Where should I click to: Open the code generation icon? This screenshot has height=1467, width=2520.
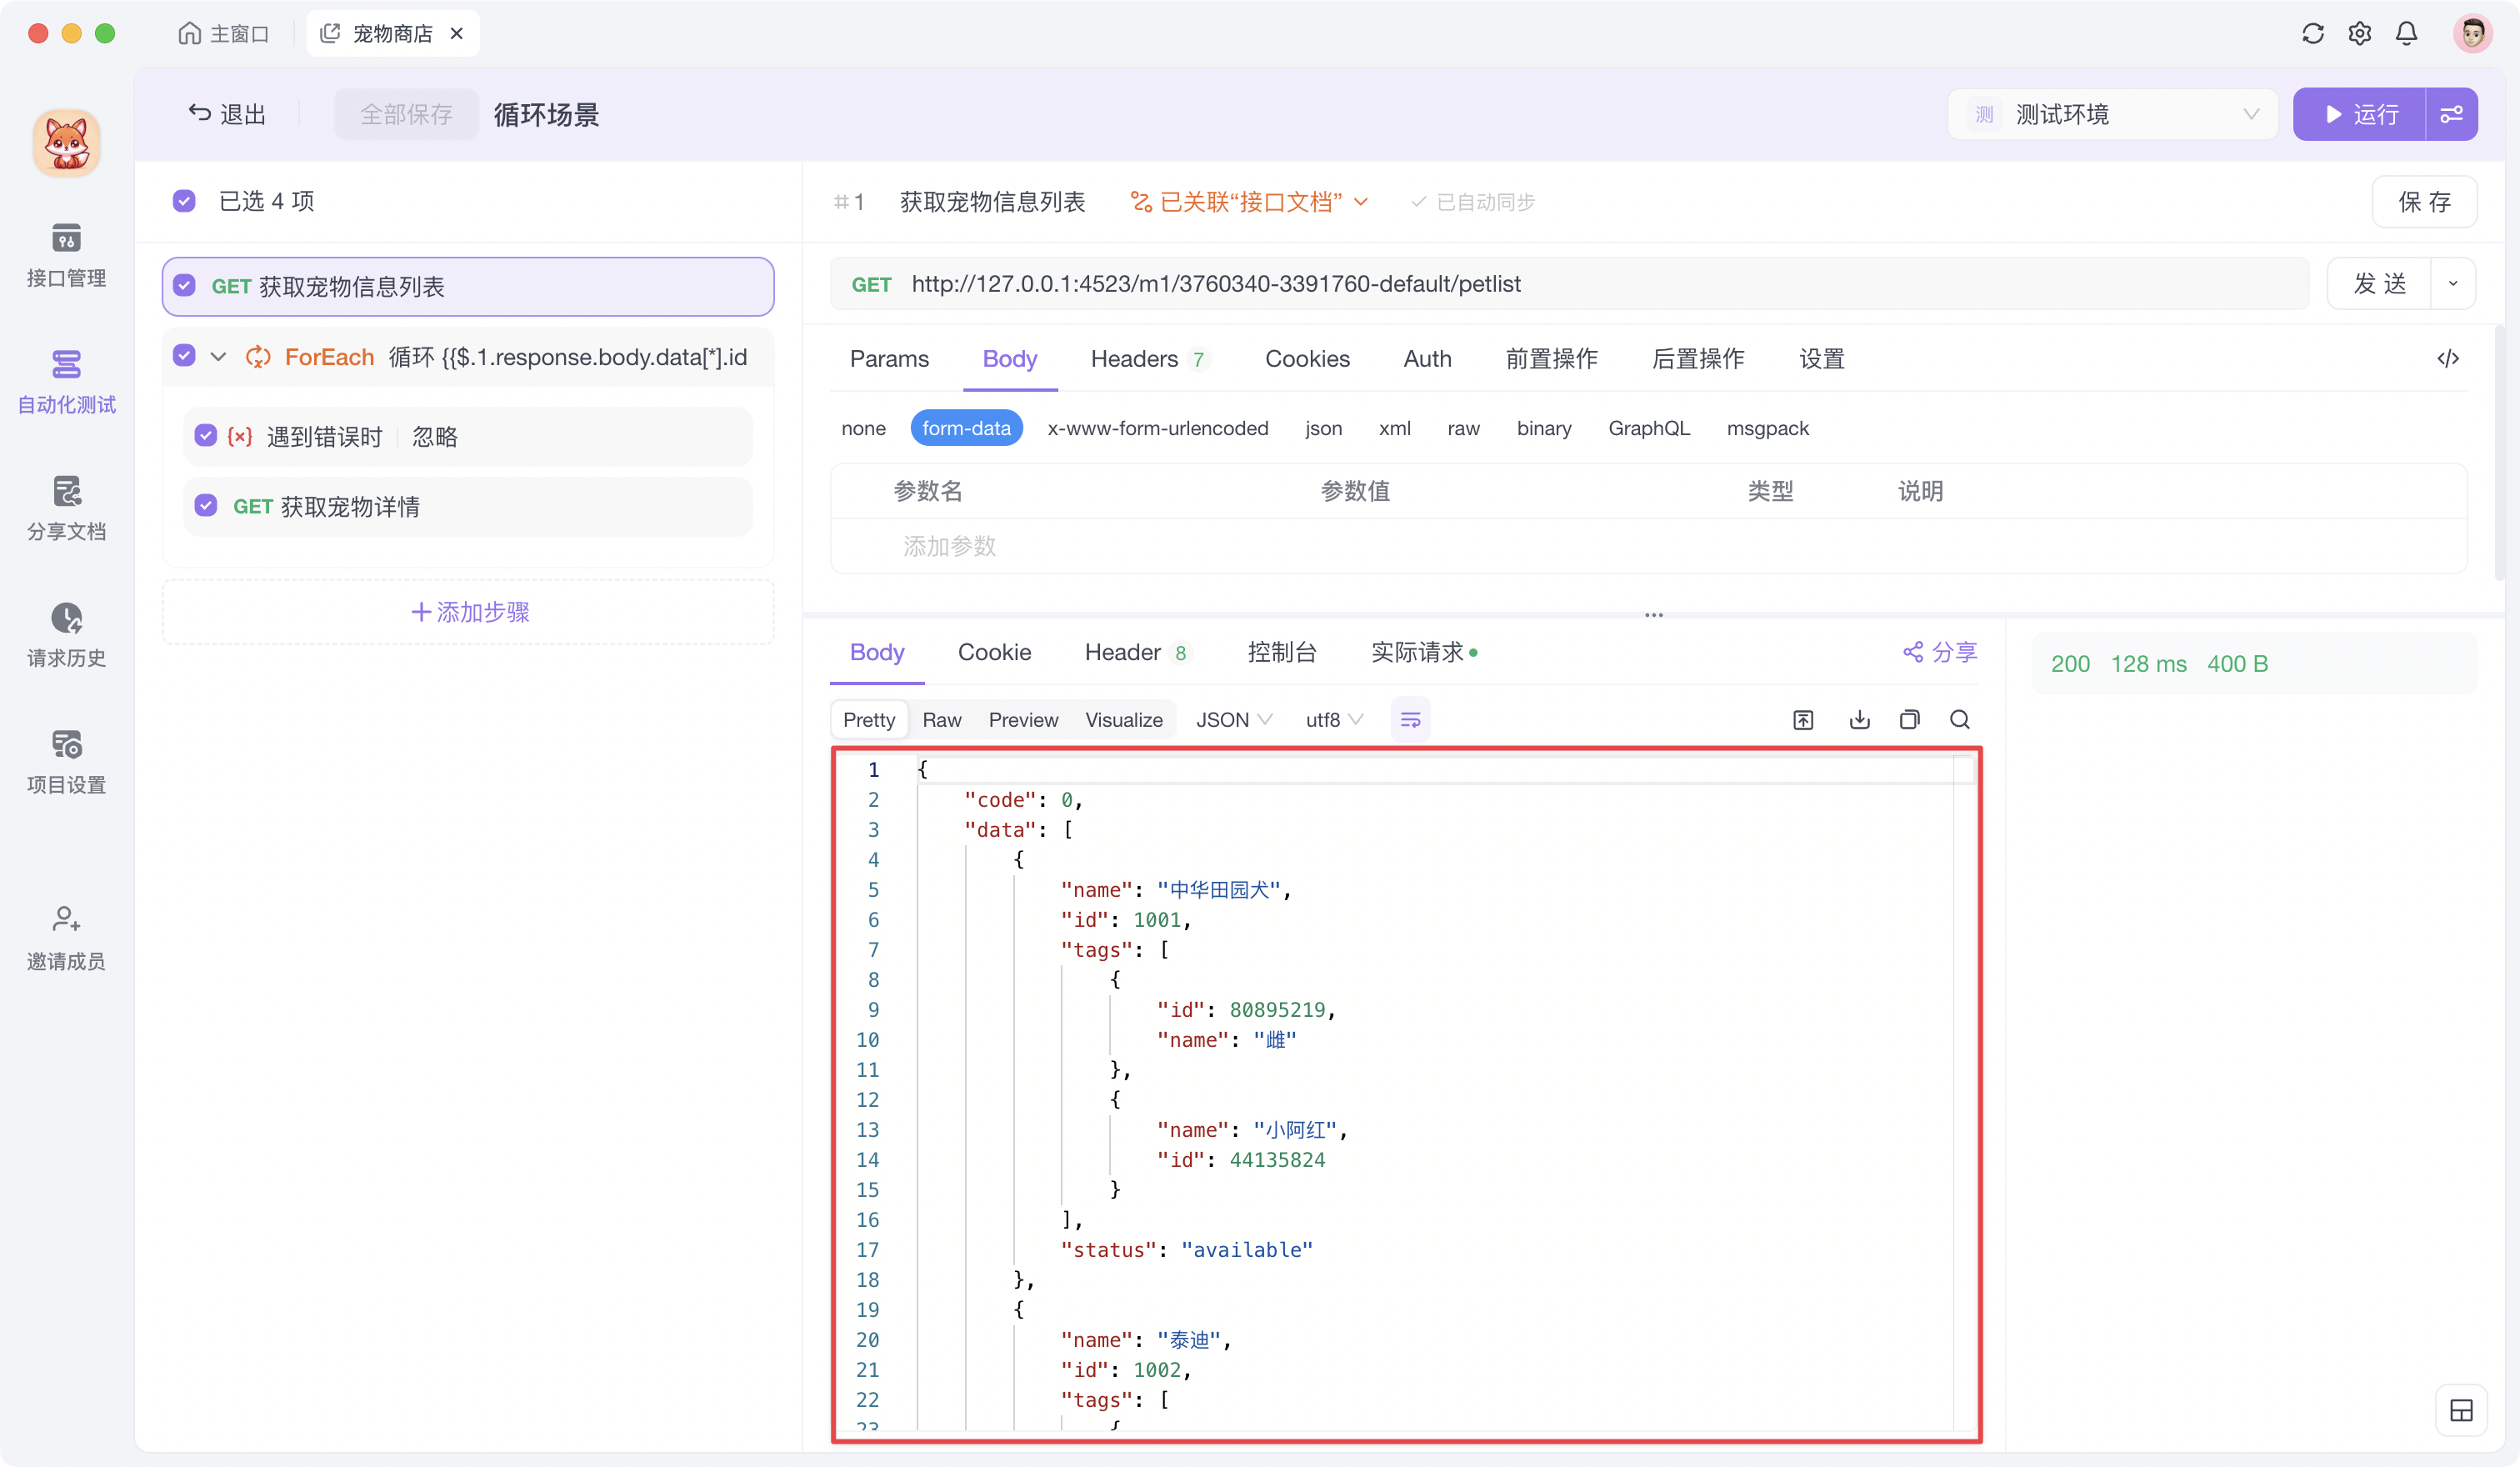coord(2447,359)
